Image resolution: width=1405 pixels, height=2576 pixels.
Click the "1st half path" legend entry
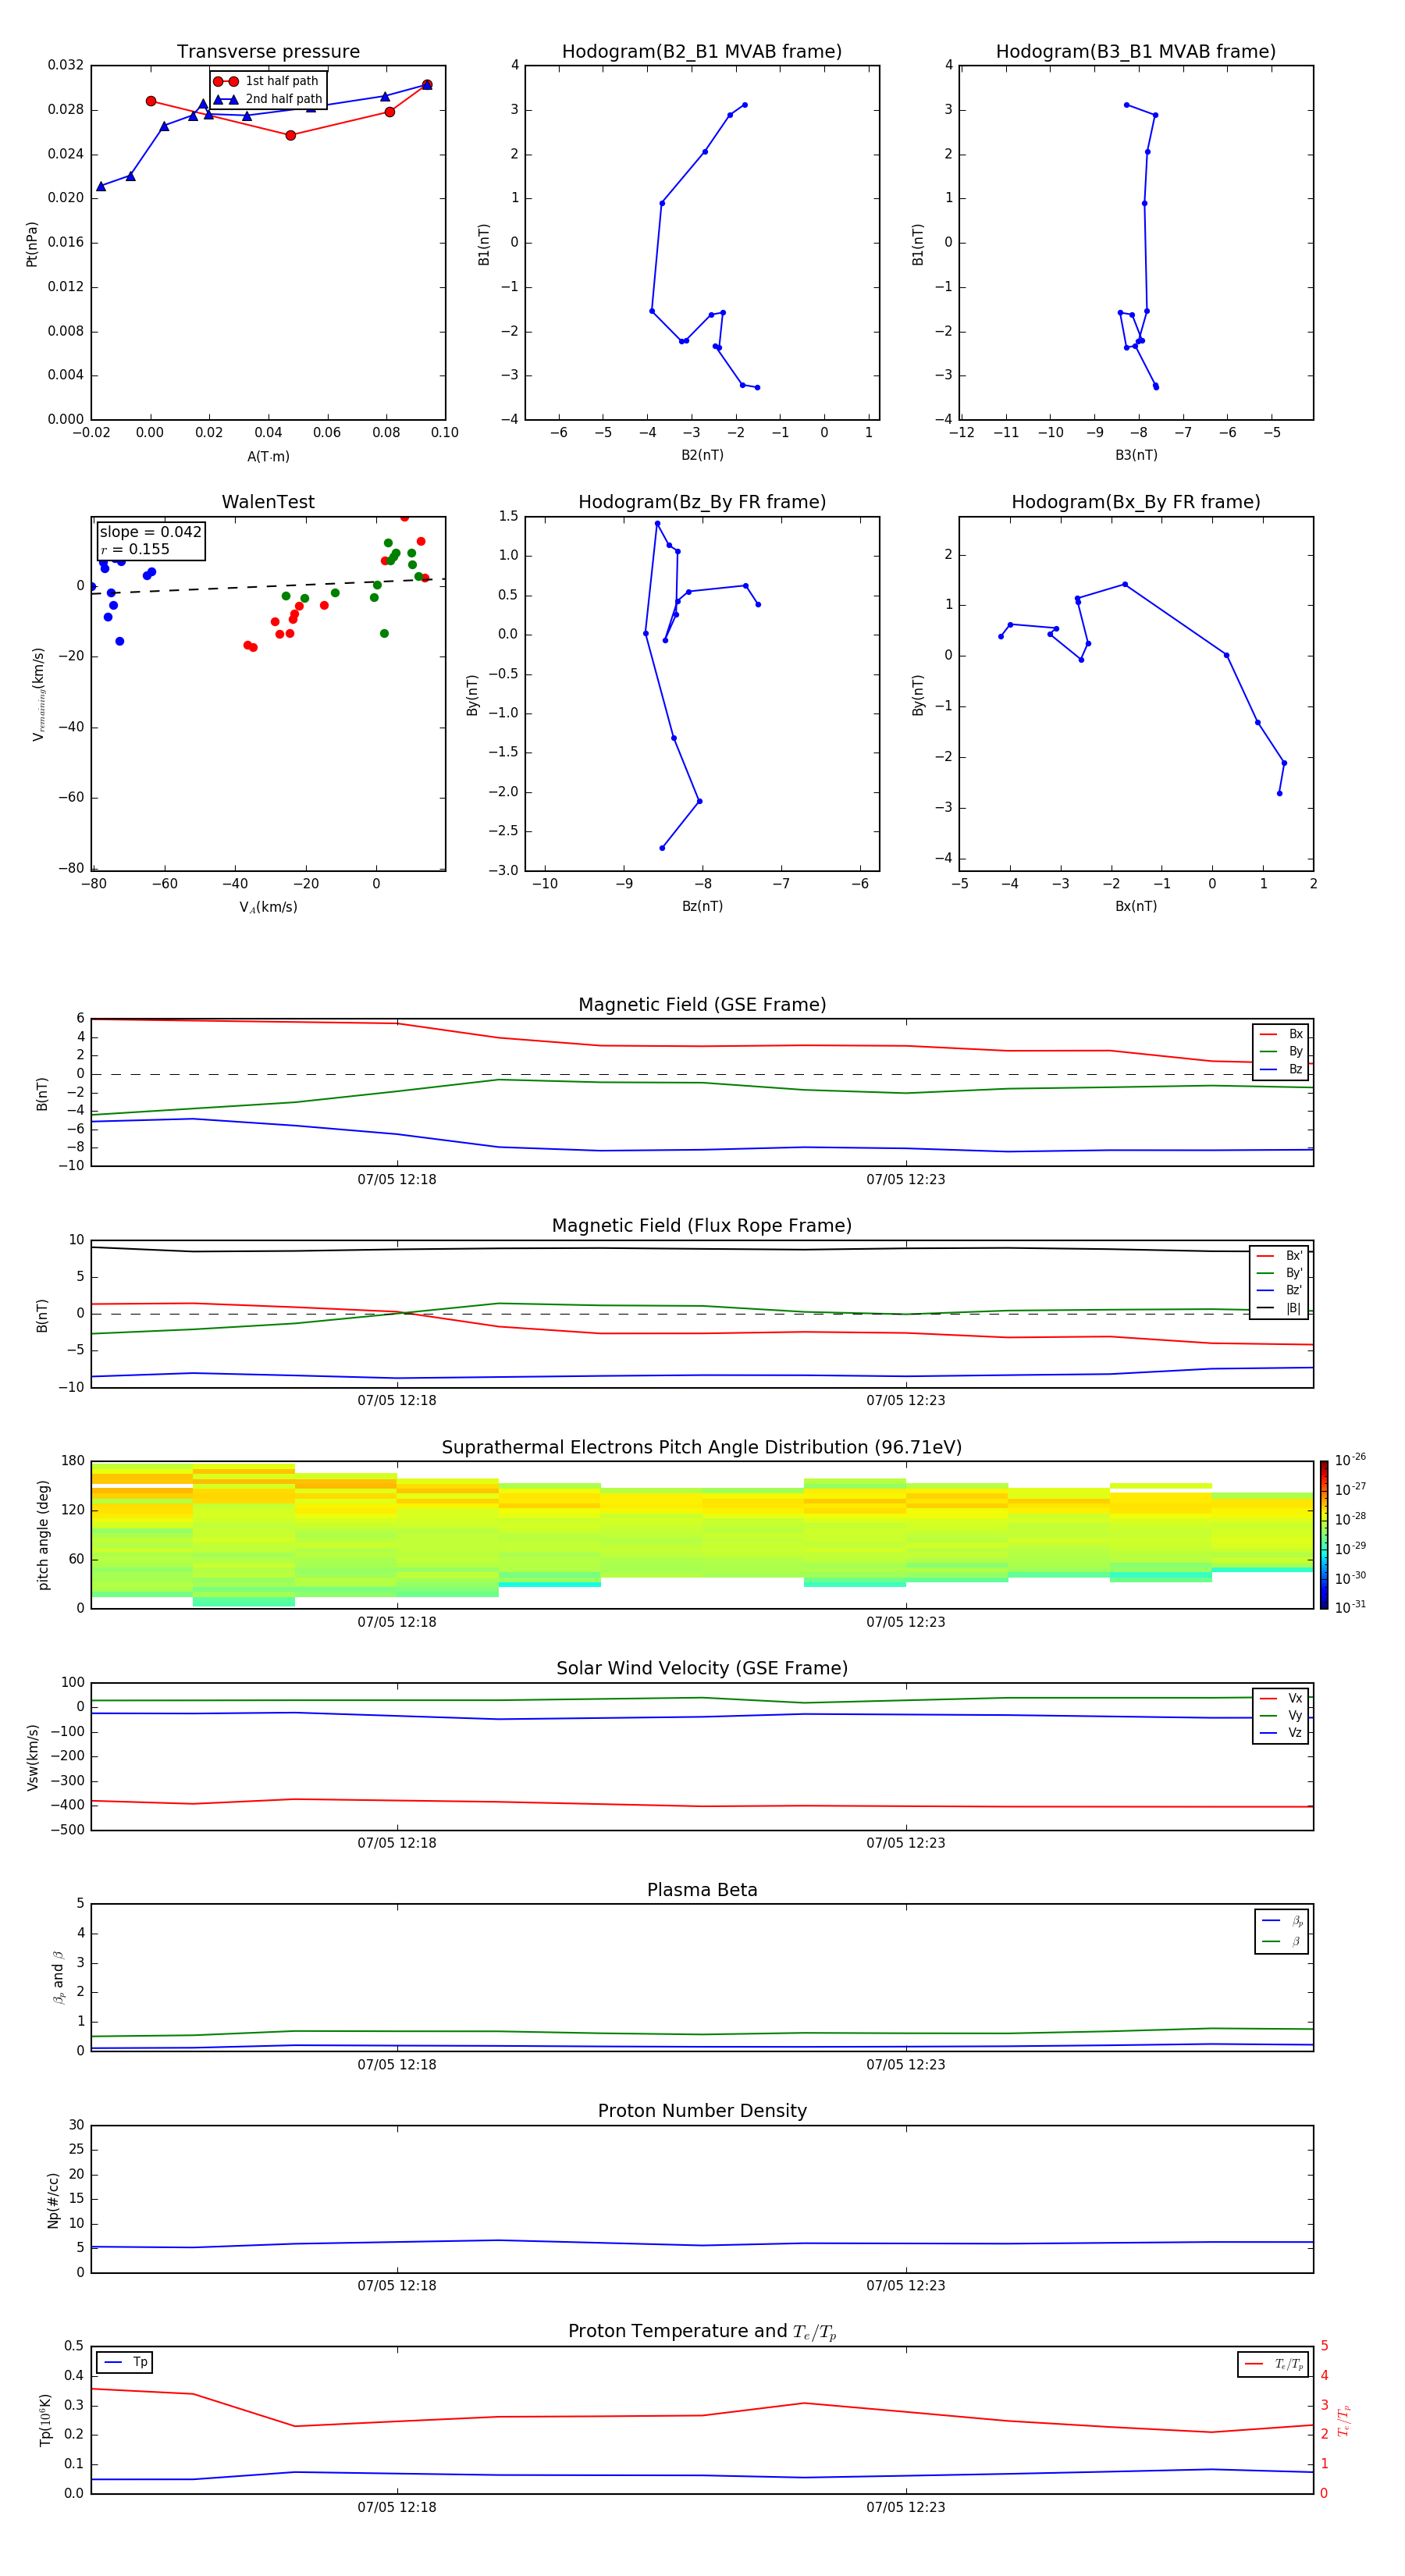point(266,81)
